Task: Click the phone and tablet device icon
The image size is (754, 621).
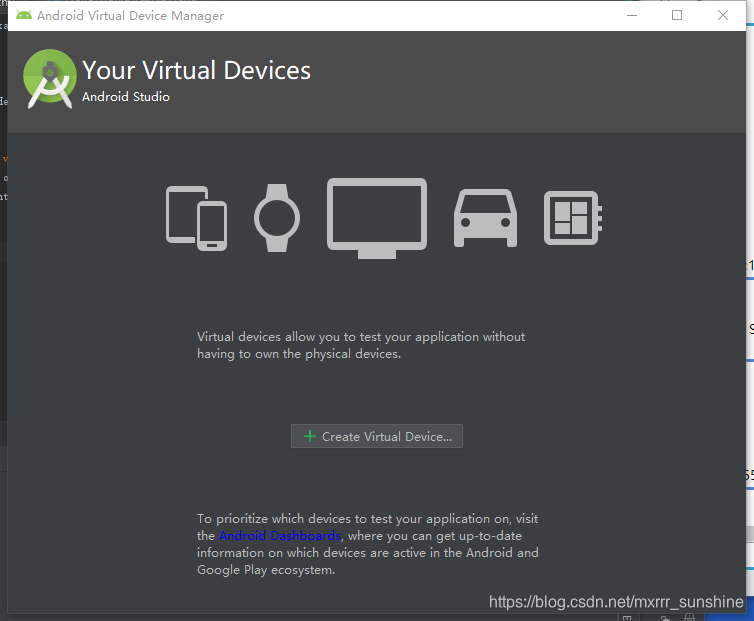Action: click(196, 218)
